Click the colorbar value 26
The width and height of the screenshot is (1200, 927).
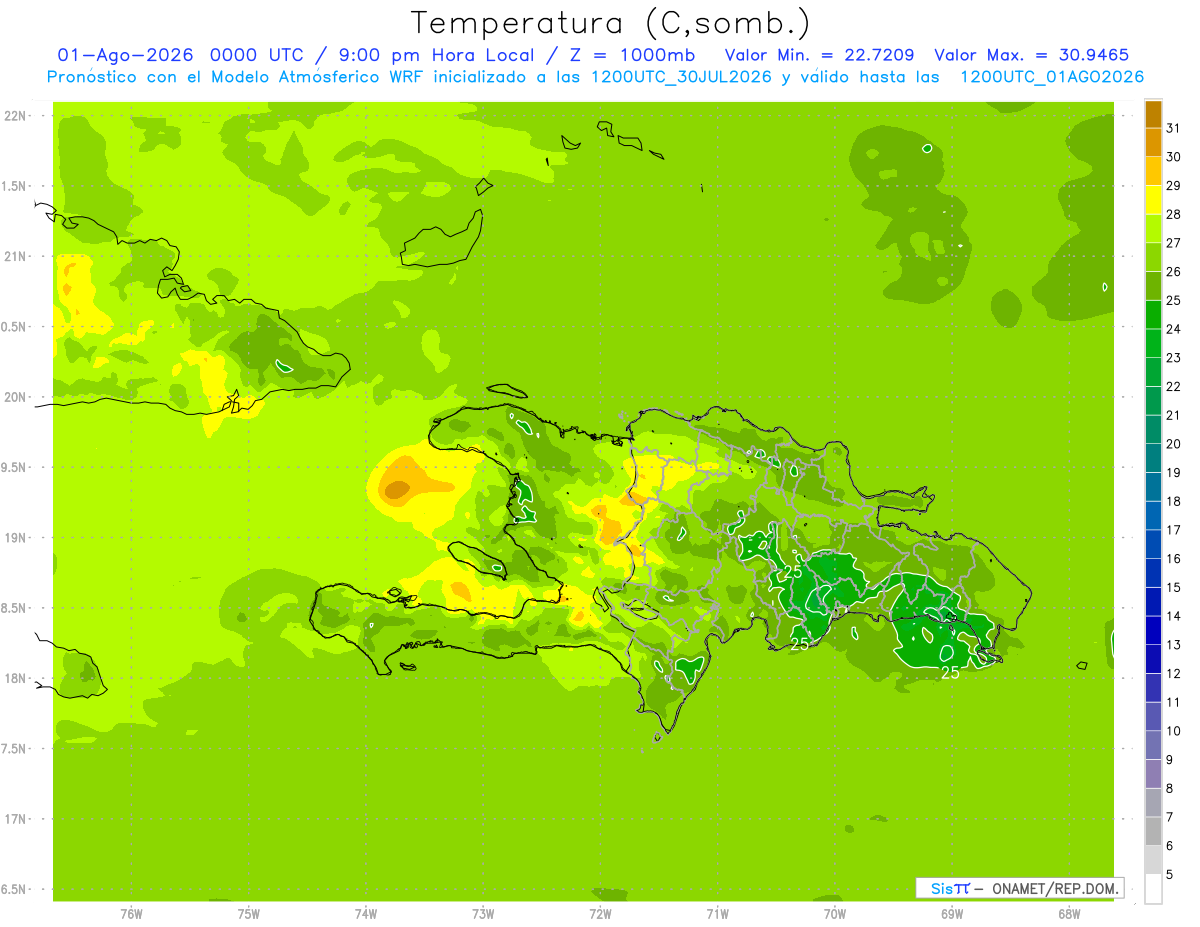(x=1173, y=271)
